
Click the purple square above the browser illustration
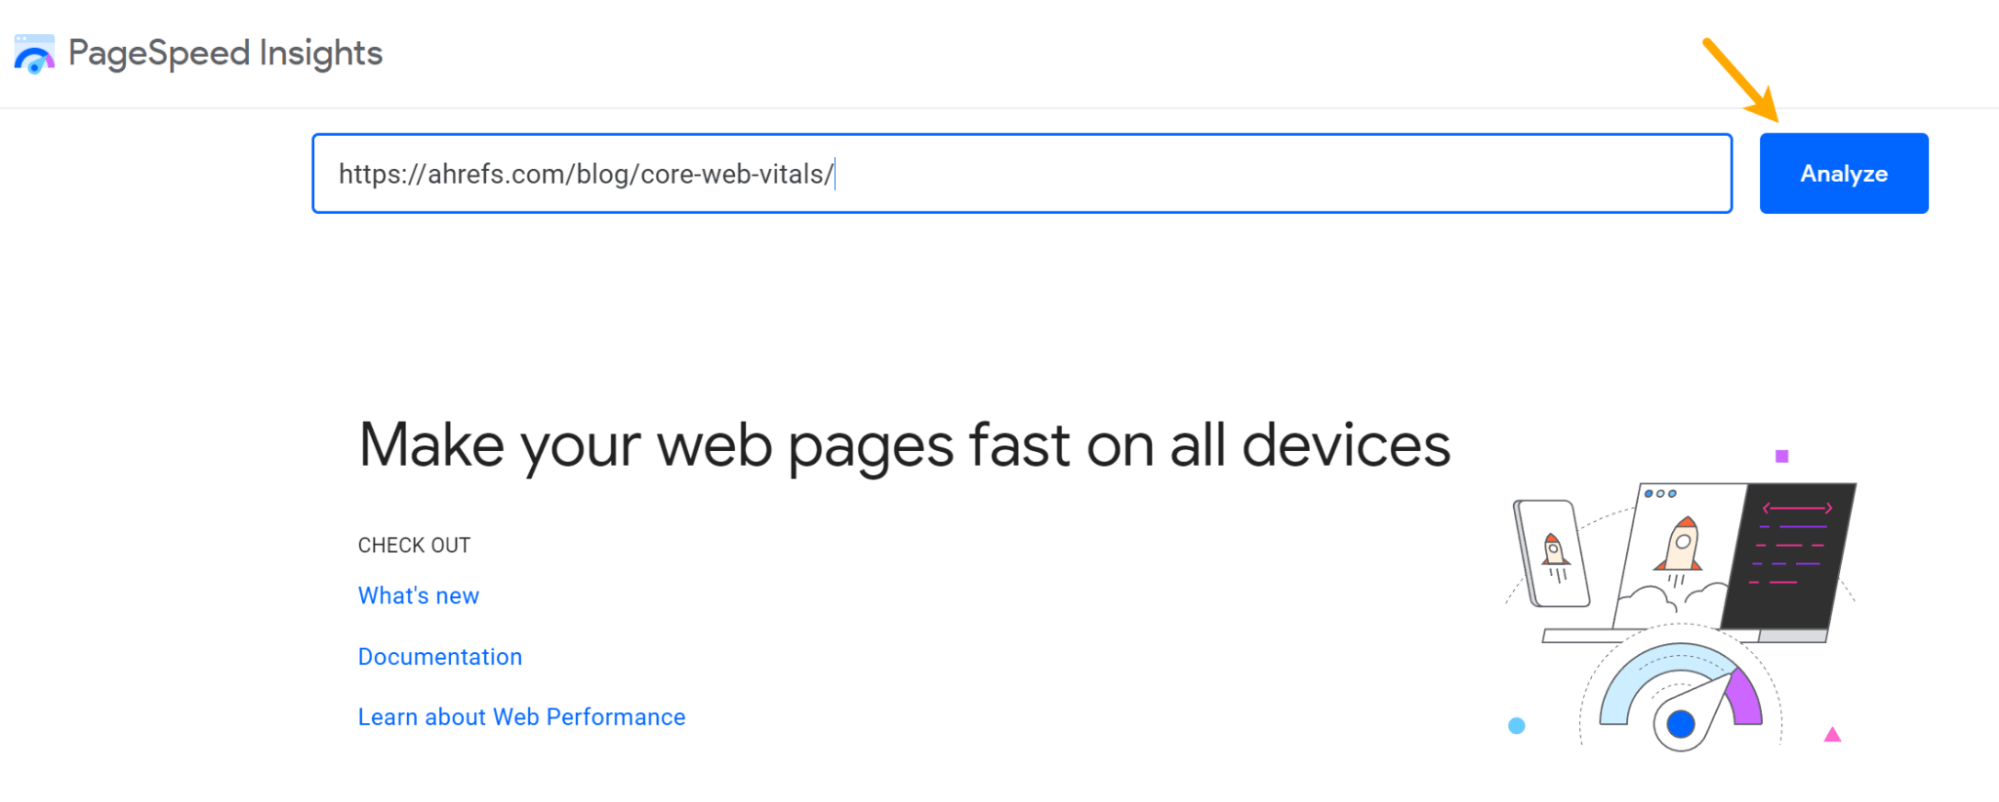point(1784,456)
